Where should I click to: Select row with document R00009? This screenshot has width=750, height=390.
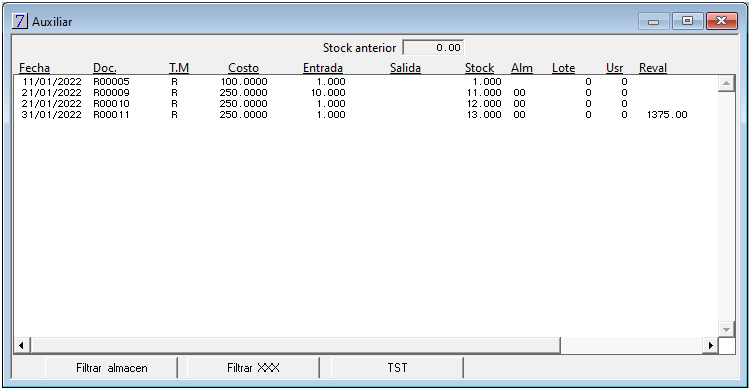[366, 93]
